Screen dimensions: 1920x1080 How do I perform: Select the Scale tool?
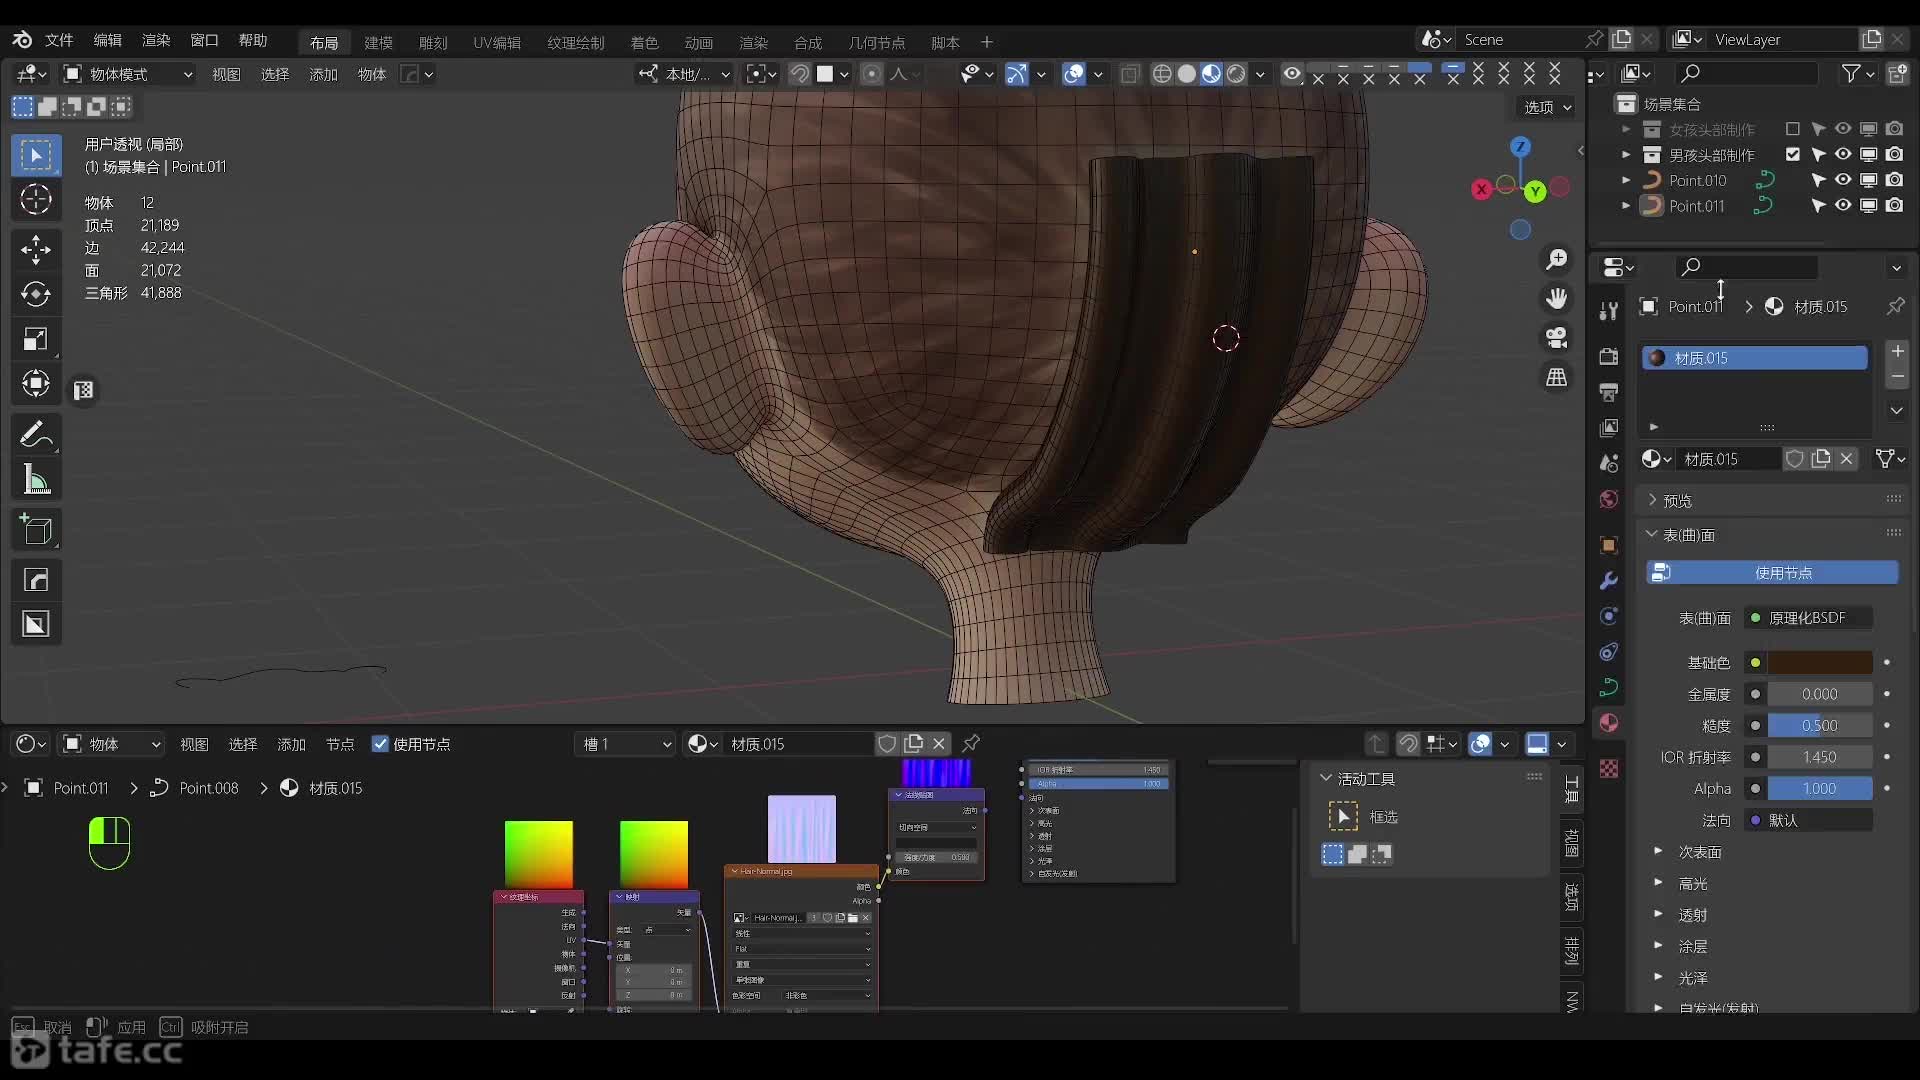(36, 339)
